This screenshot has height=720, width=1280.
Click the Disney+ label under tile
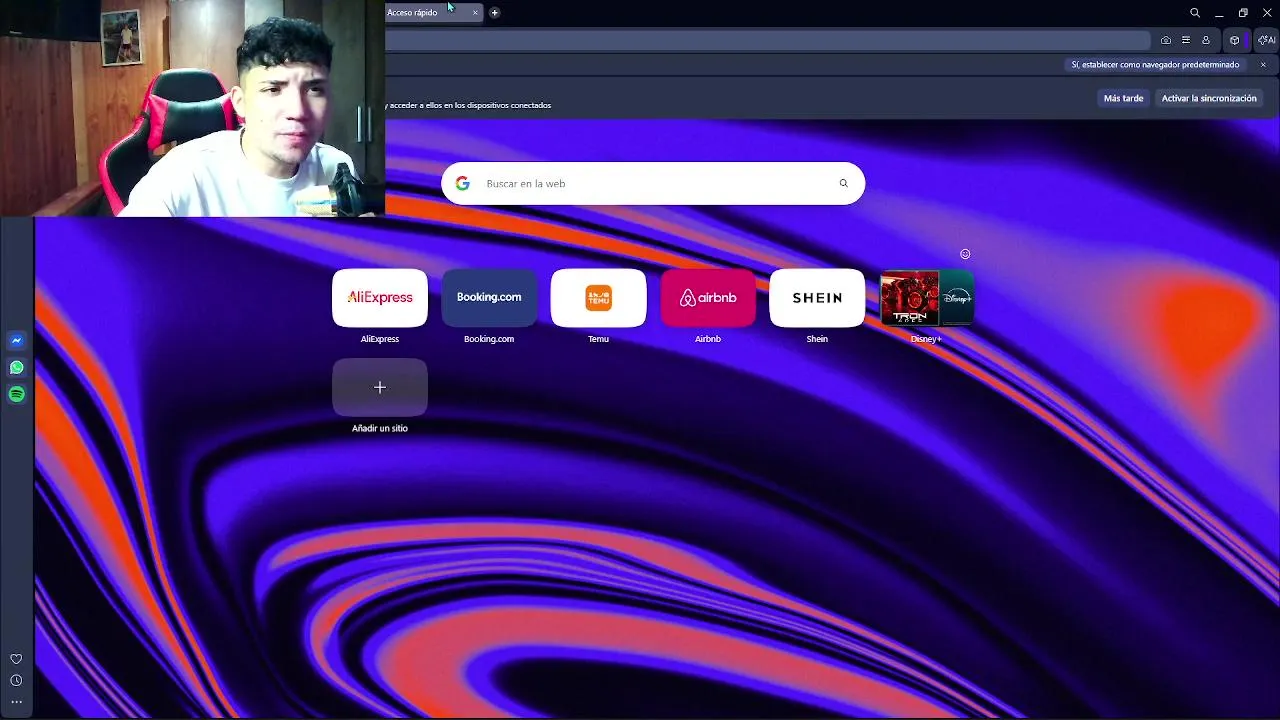(926, 339)
